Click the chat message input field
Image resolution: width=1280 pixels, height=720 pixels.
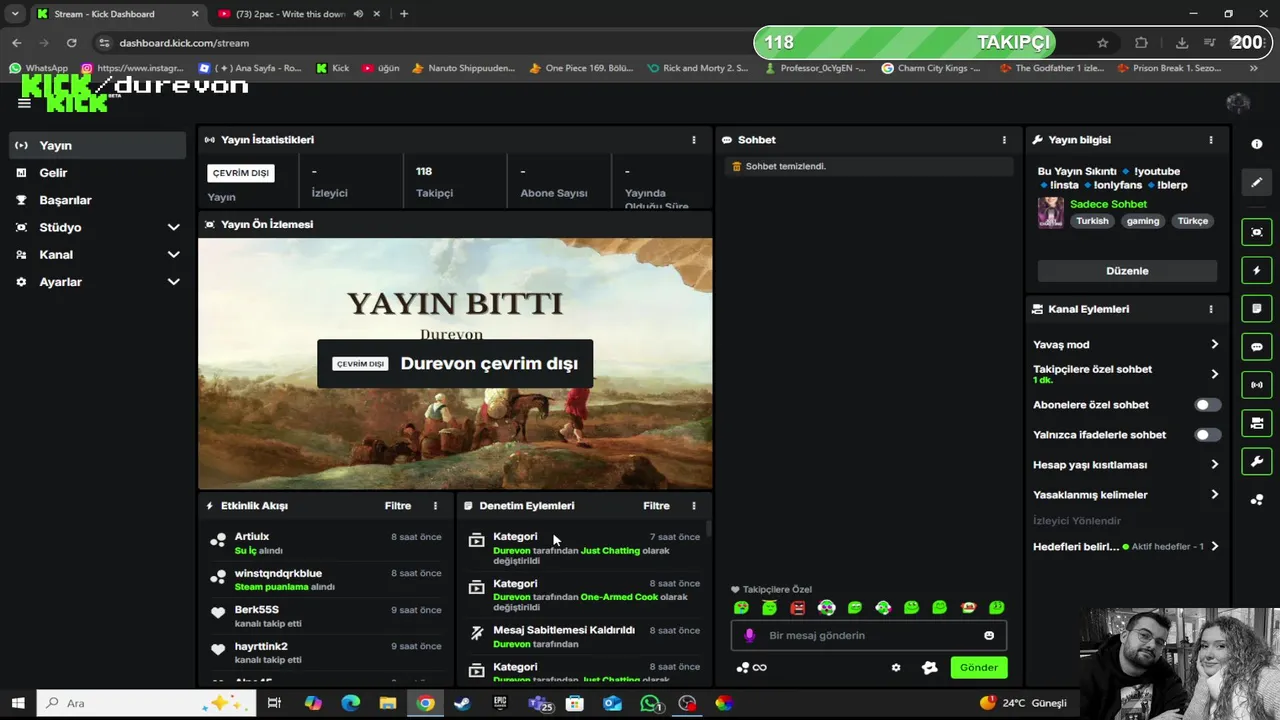(868, 635)
